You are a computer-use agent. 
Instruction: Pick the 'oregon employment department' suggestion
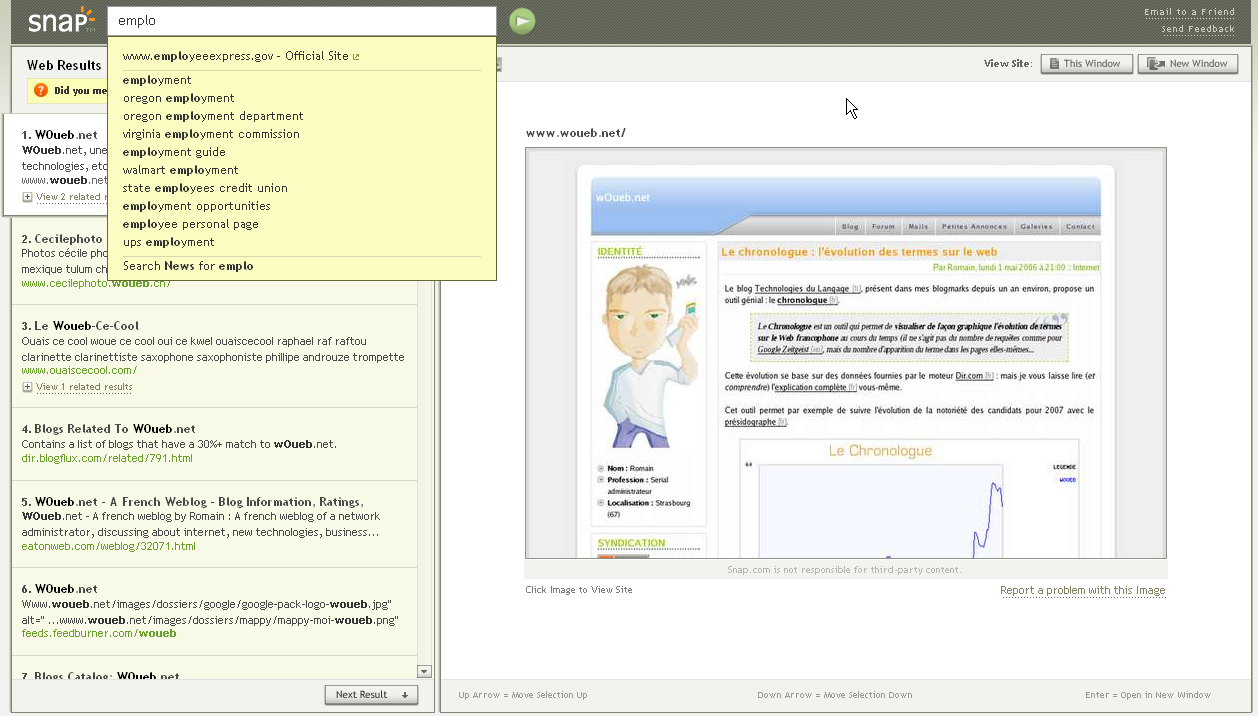[213, 116]
